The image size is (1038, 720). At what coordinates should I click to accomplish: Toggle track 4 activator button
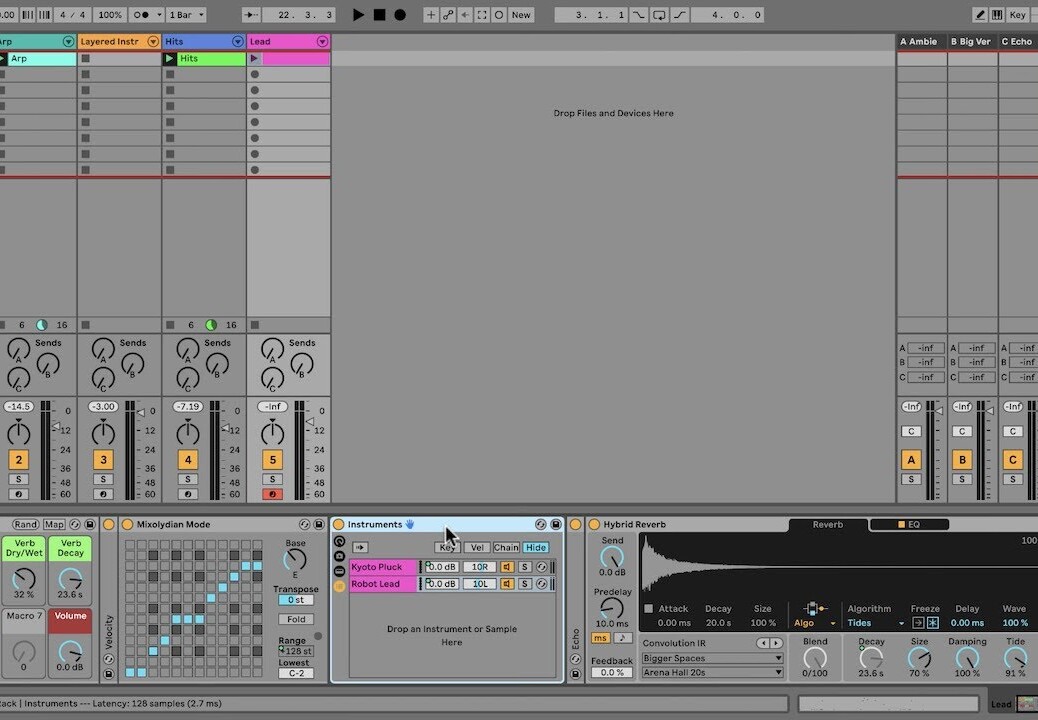(x=188, y=459)
